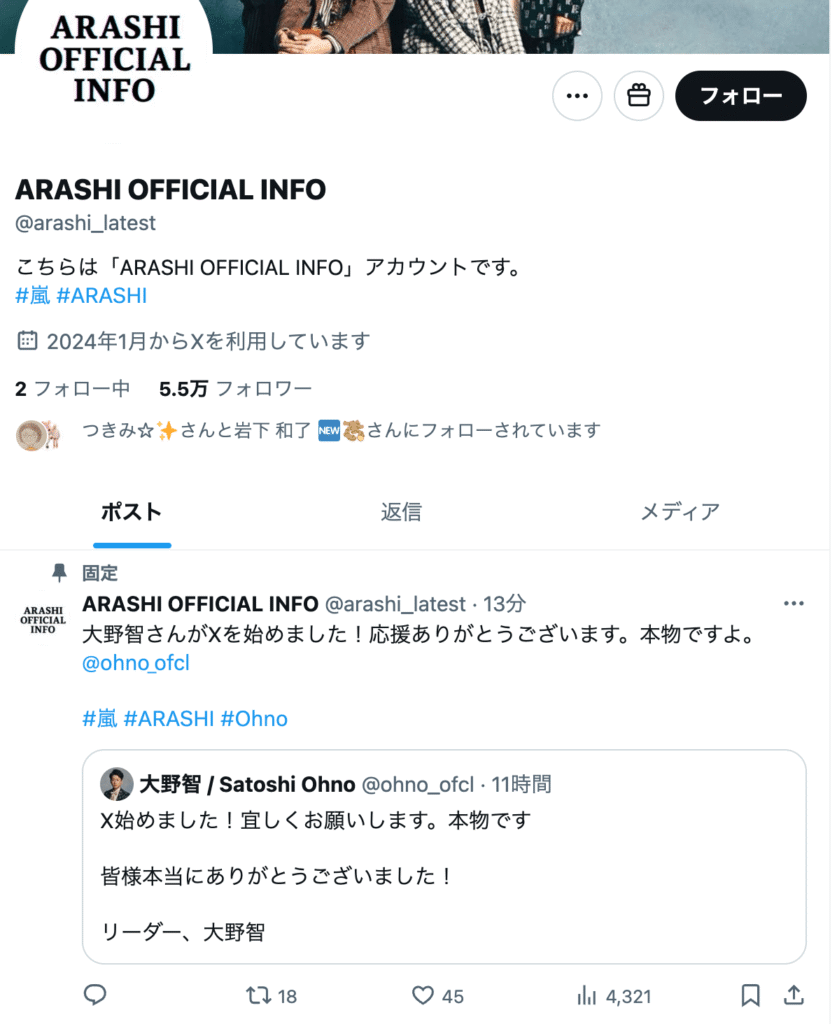View the 2 フォロー中 following list
This screenshot has height=1024, width=837.
click(72, 389)
